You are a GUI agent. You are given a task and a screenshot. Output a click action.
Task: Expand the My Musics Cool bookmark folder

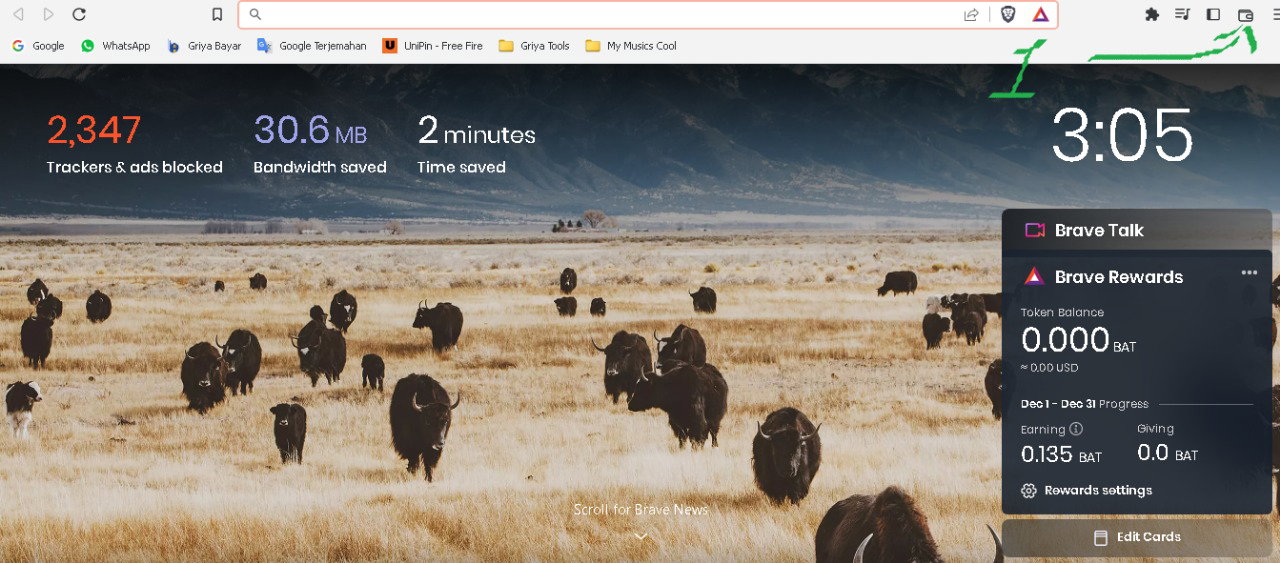pyautogui.click(x=631, y=46)
